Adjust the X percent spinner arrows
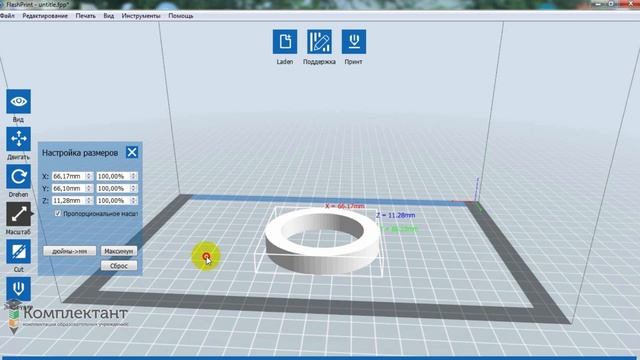 click(x=133, y=176)
